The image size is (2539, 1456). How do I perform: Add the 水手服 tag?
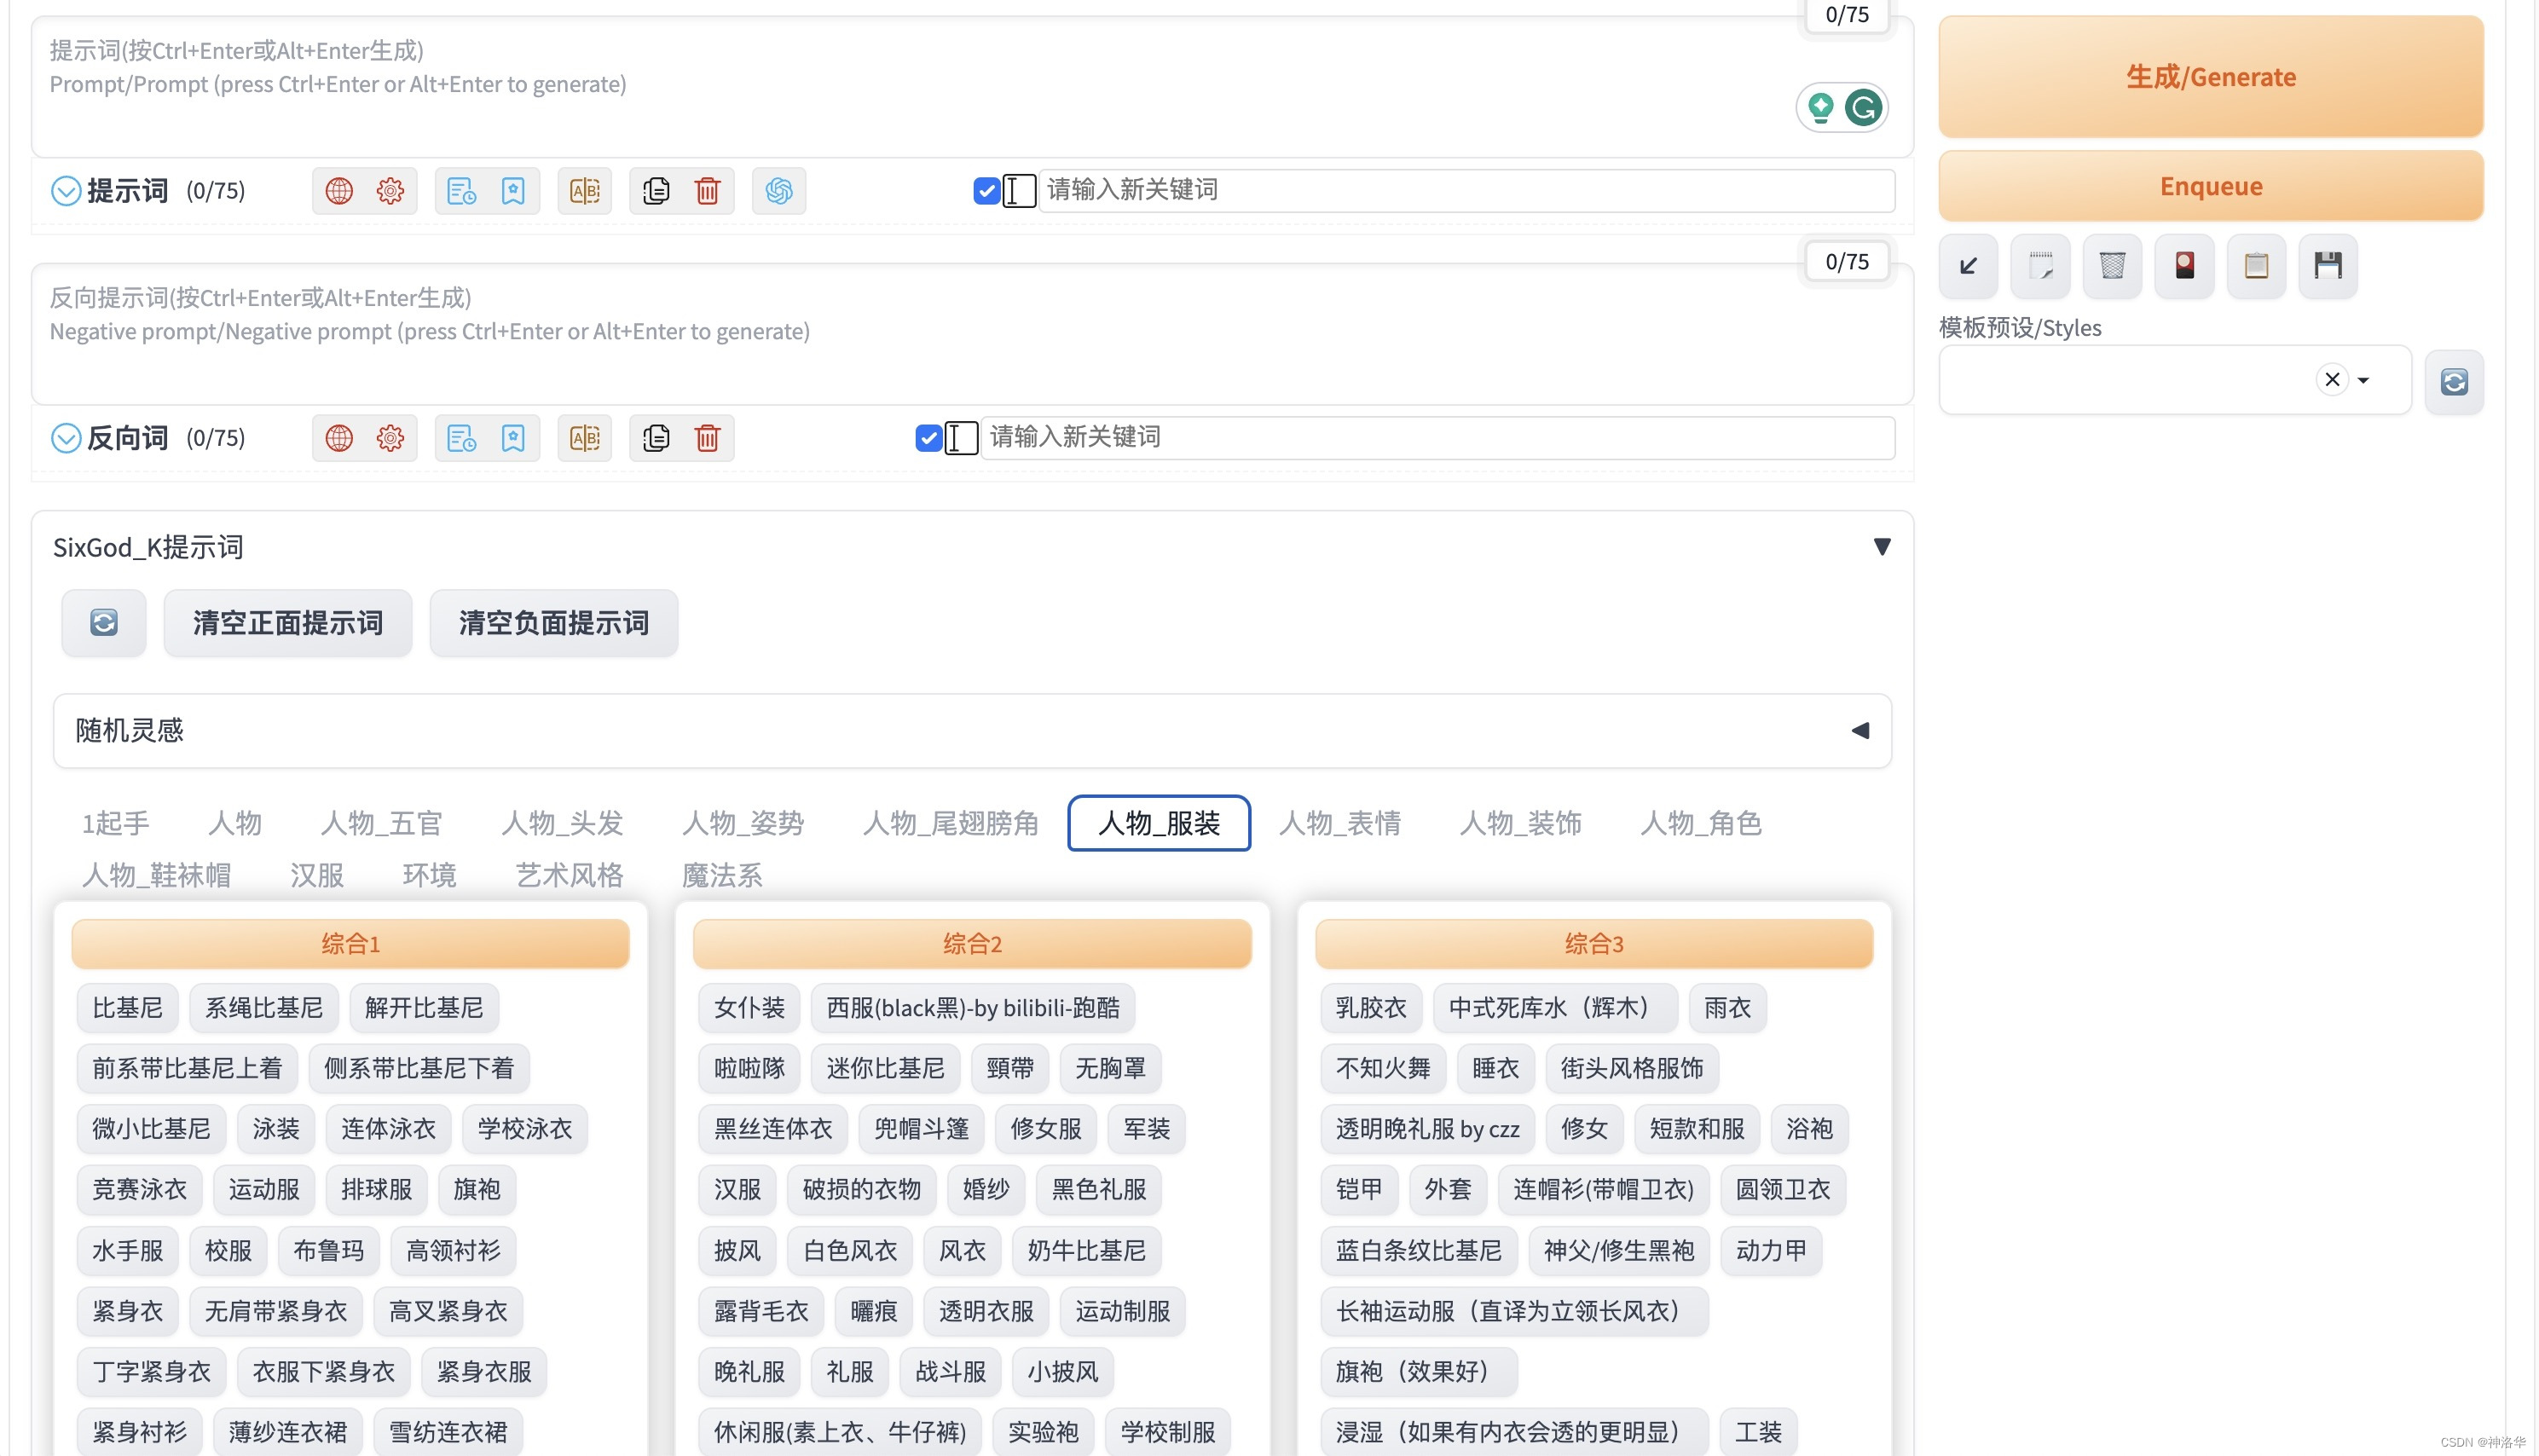coord(127,1250)
